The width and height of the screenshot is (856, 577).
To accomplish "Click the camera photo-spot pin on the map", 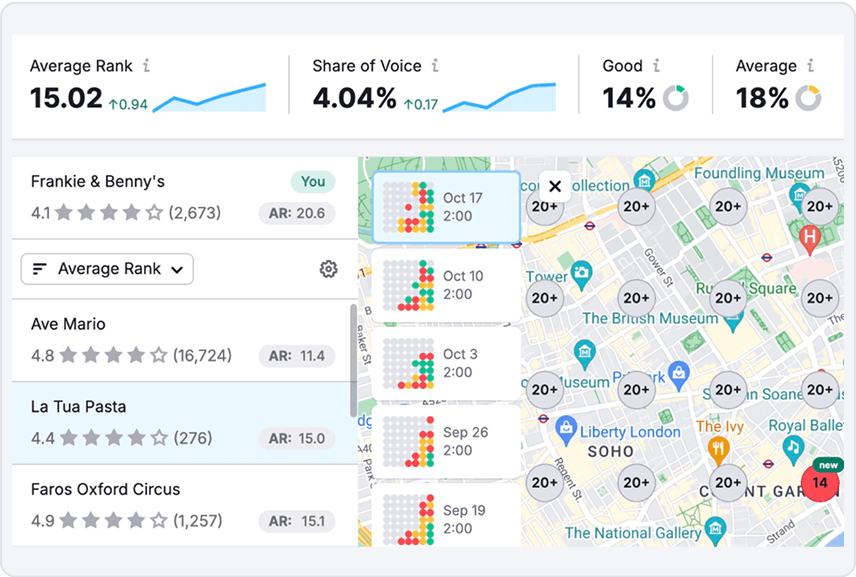I will coord(580,273).
